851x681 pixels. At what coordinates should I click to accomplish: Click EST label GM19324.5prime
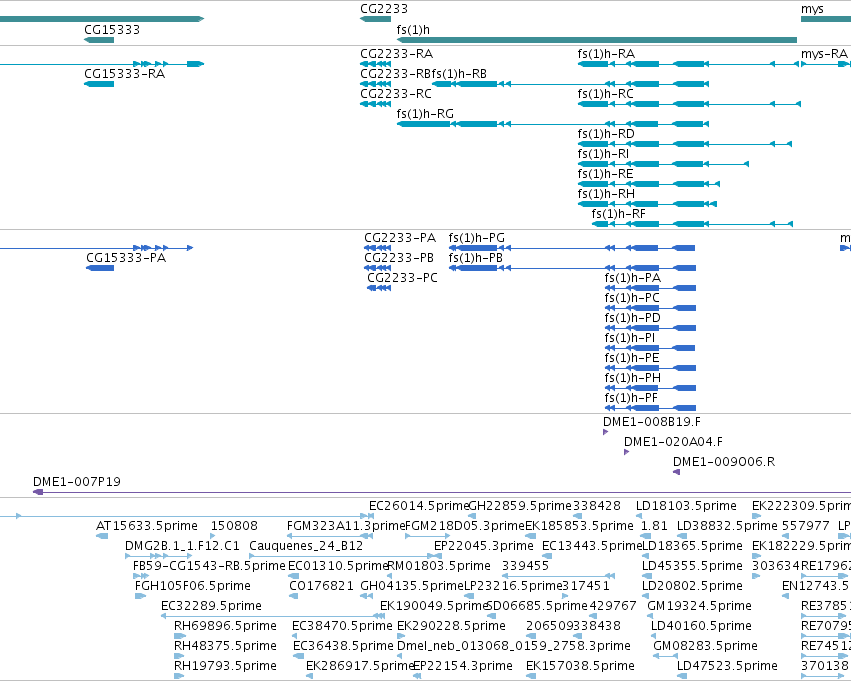[700, 607]
